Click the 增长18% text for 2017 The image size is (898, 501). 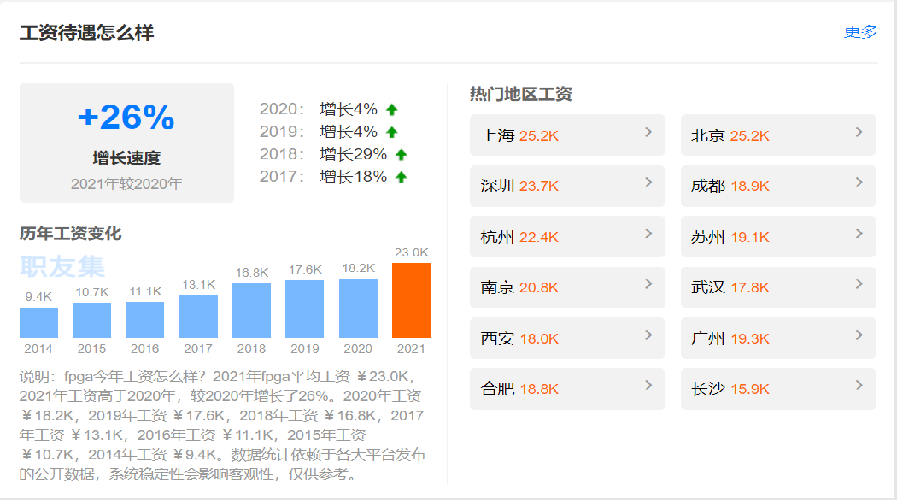pos(353,177)
